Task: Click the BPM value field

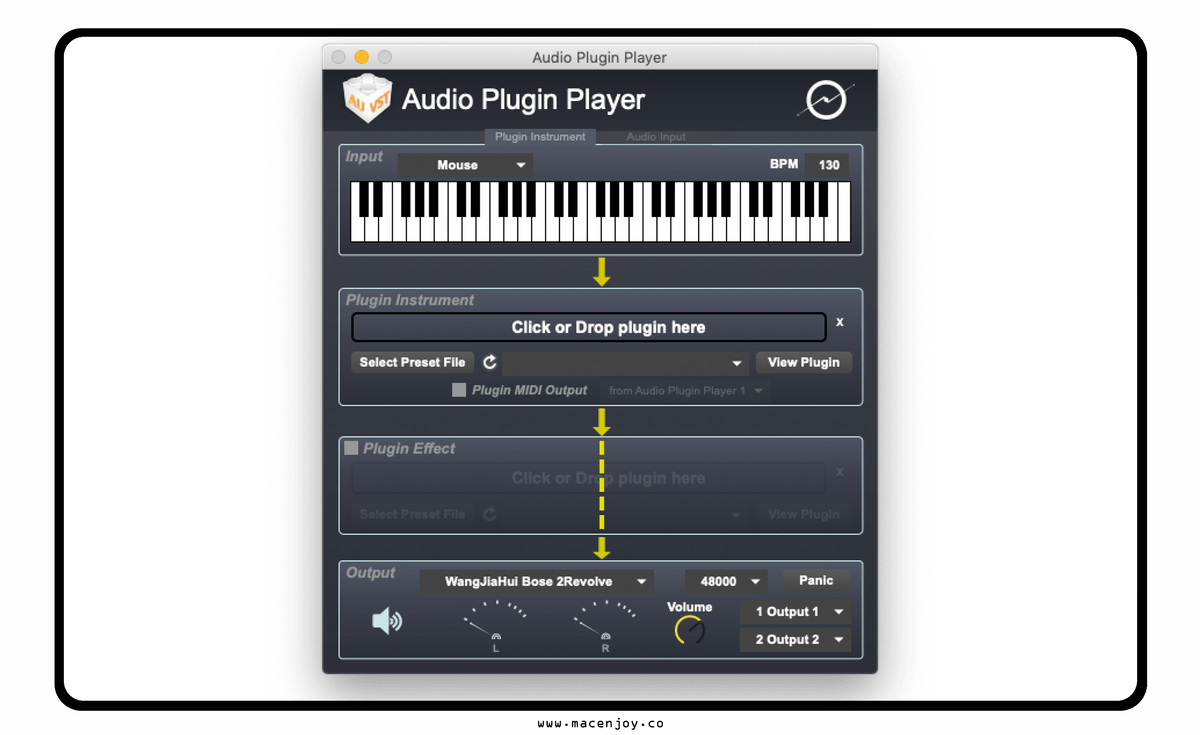Action: coord(828,165)
